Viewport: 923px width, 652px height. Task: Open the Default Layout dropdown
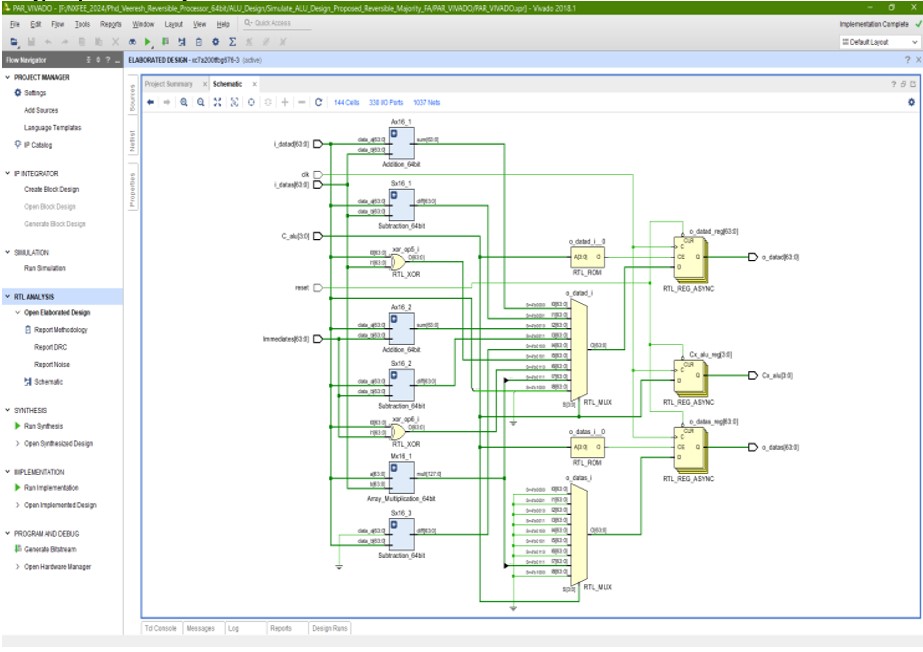point(879,42)
